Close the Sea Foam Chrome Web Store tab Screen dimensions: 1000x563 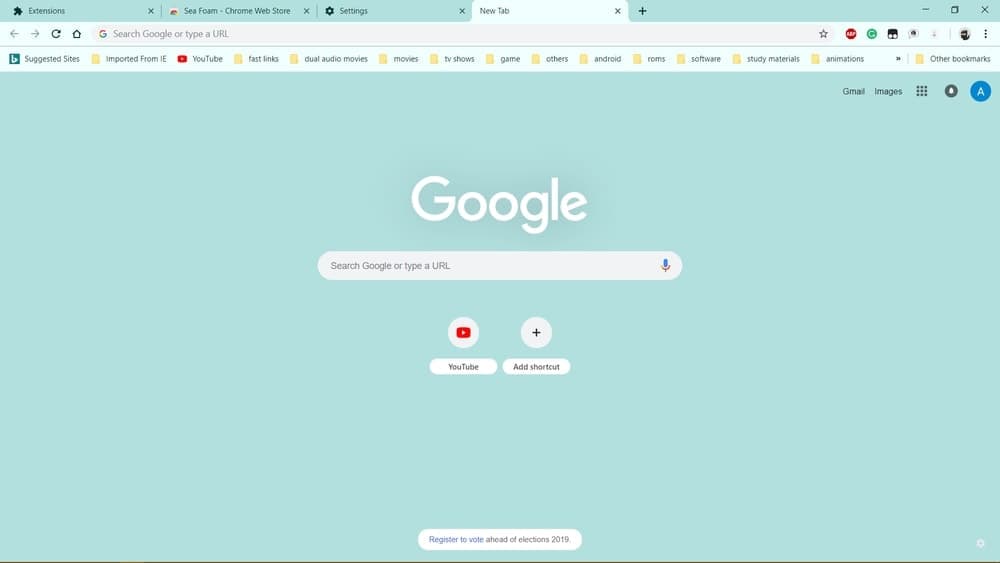[x=307, y=11]
